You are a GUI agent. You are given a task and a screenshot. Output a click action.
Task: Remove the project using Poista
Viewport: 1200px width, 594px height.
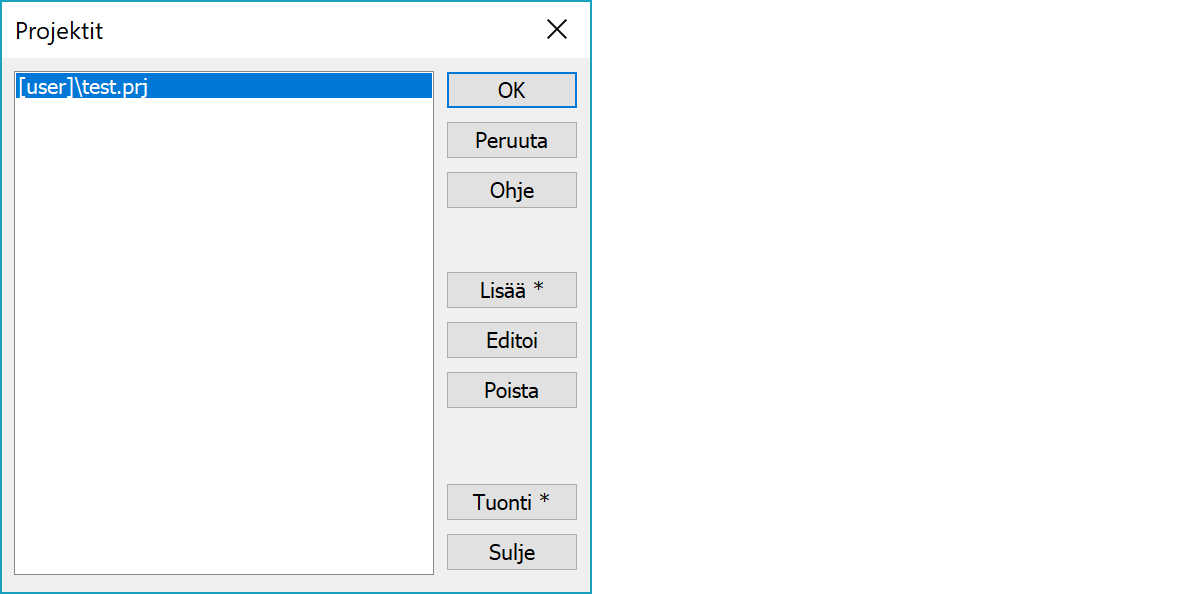tap(511, 390)
